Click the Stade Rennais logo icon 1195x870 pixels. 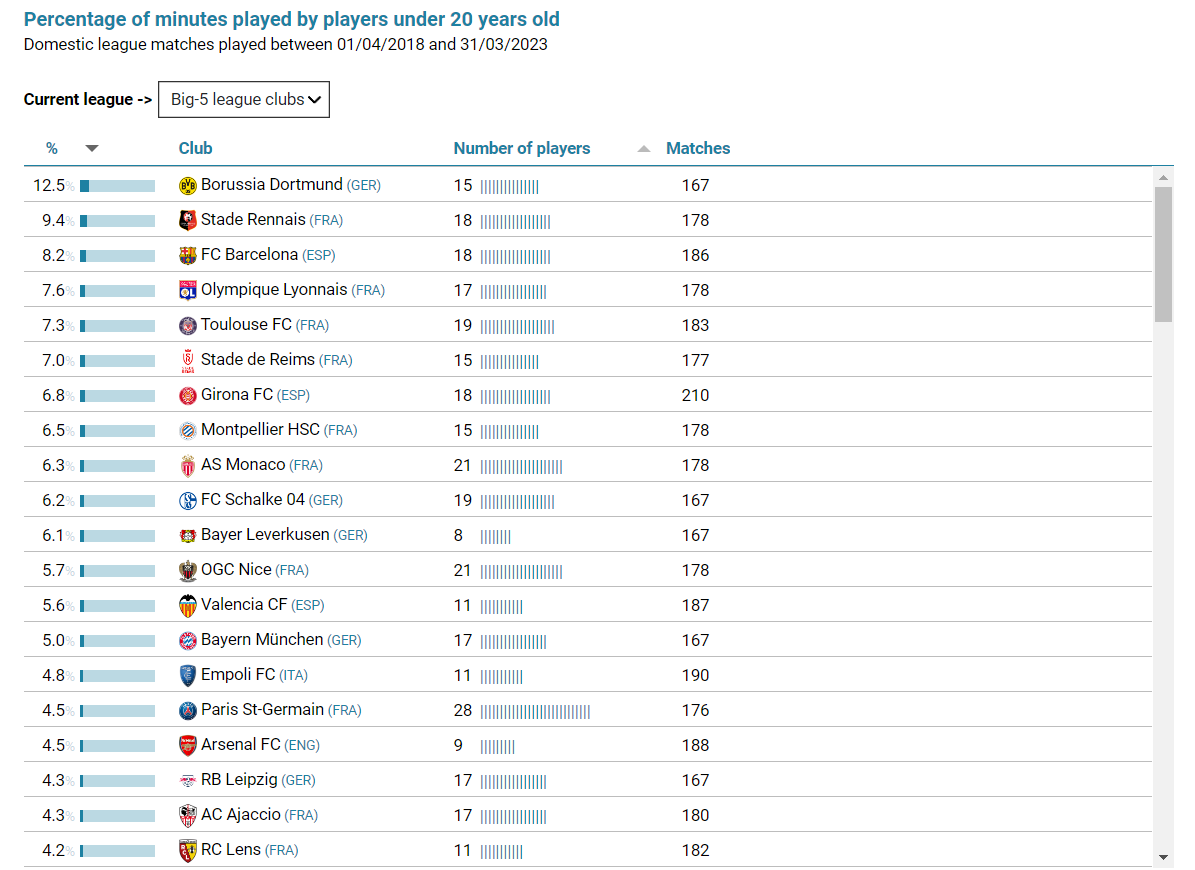188,221
